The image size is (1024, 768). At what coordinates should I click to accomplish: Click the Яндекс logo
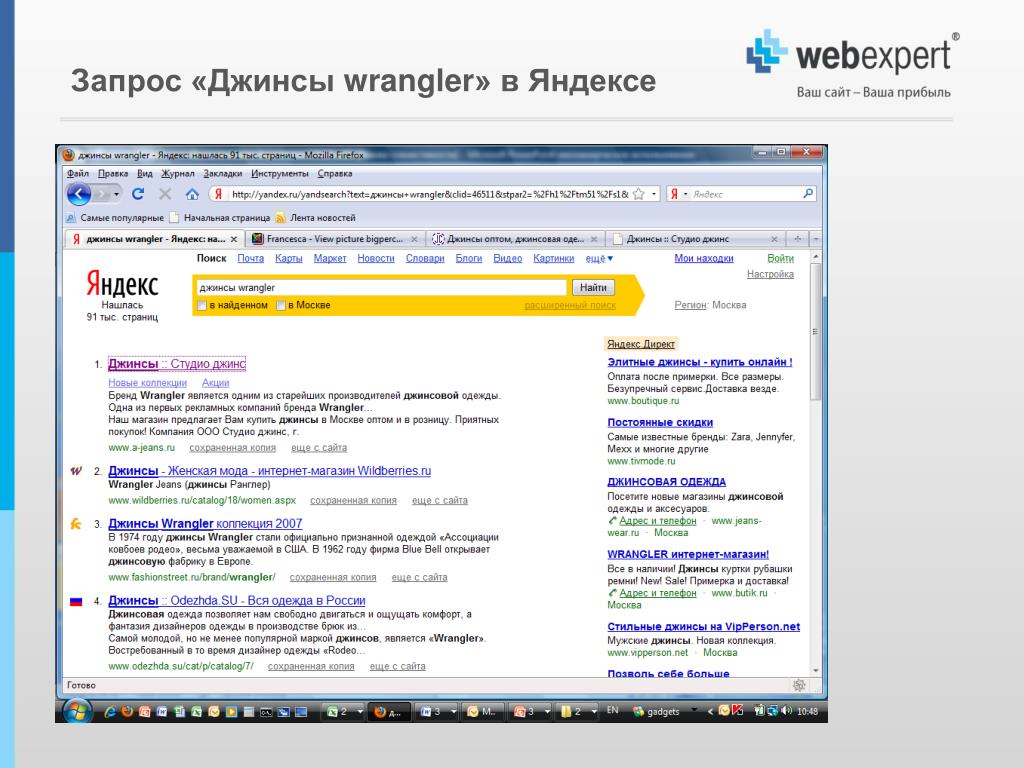point(123,285)
